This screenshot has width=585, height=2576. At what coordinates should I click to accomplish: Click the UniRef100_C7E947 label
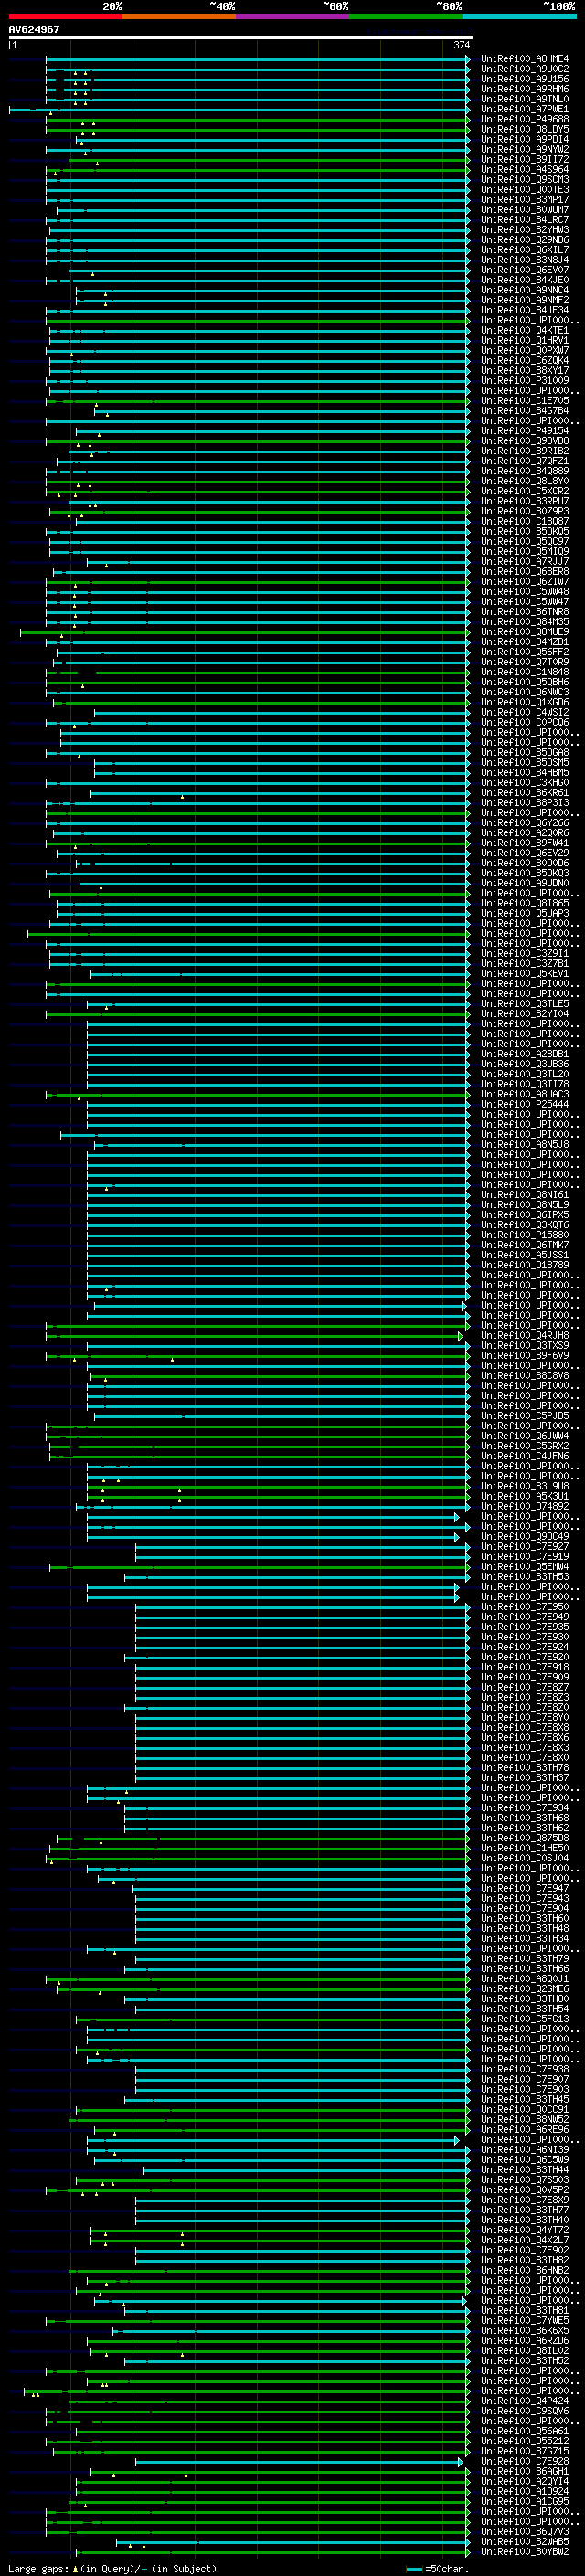(x=525, y=1888)
